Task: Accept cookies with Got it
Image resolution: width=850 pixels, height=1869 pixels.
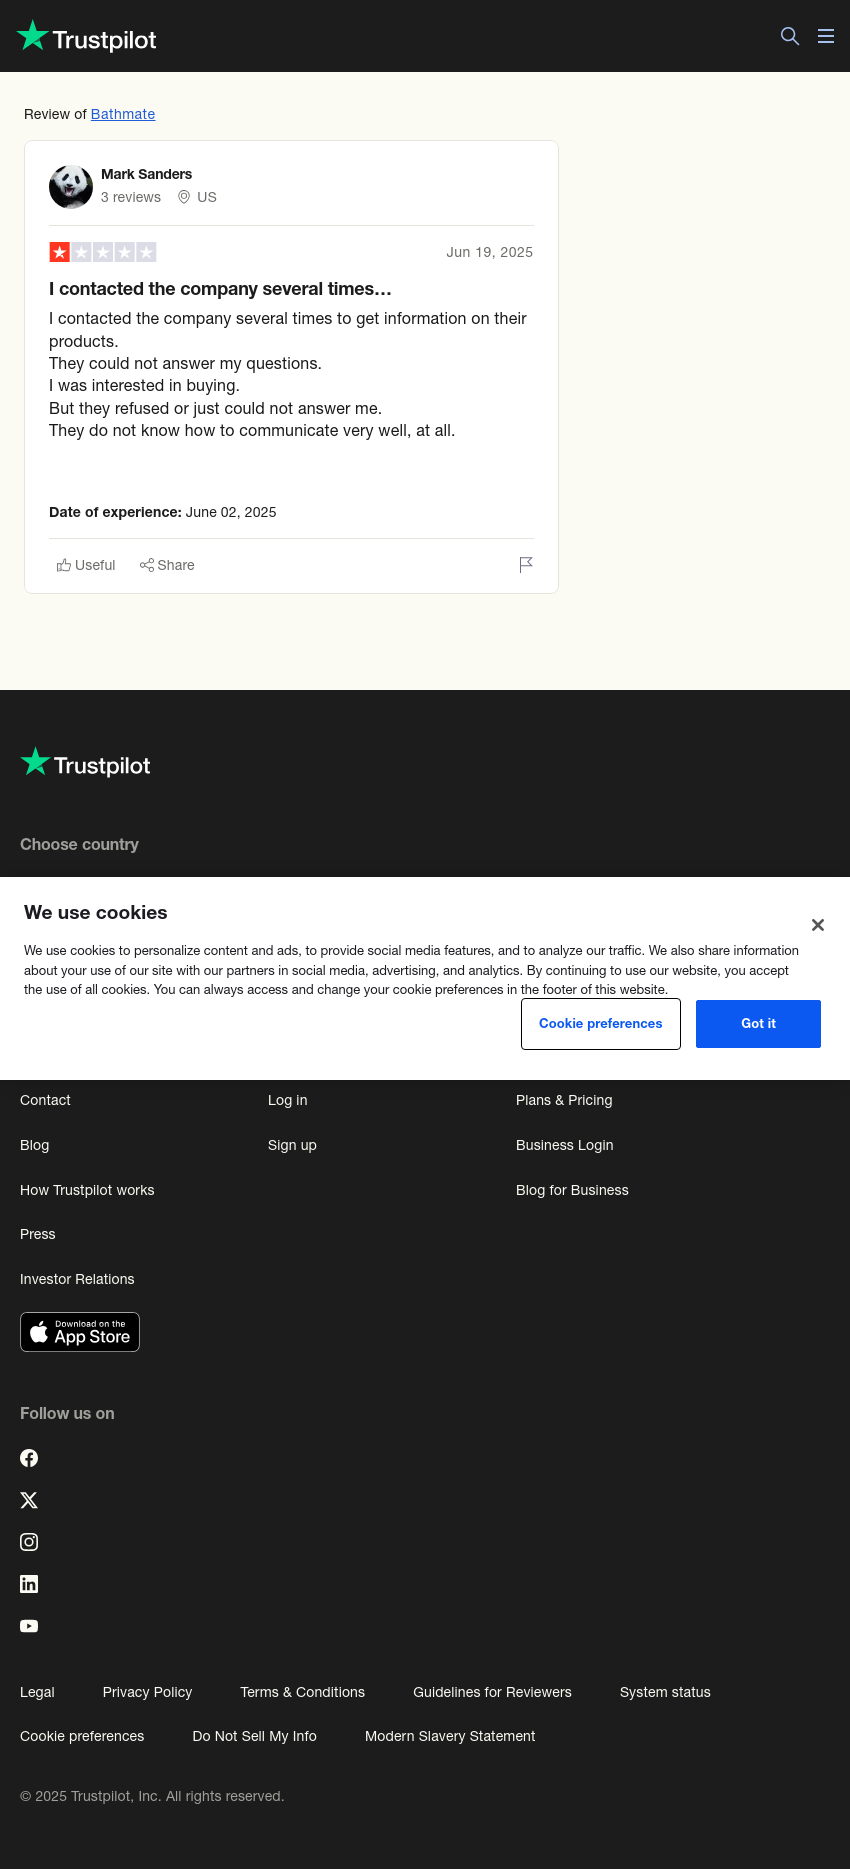Action: pyautogui.click(x=758, y=1024)
